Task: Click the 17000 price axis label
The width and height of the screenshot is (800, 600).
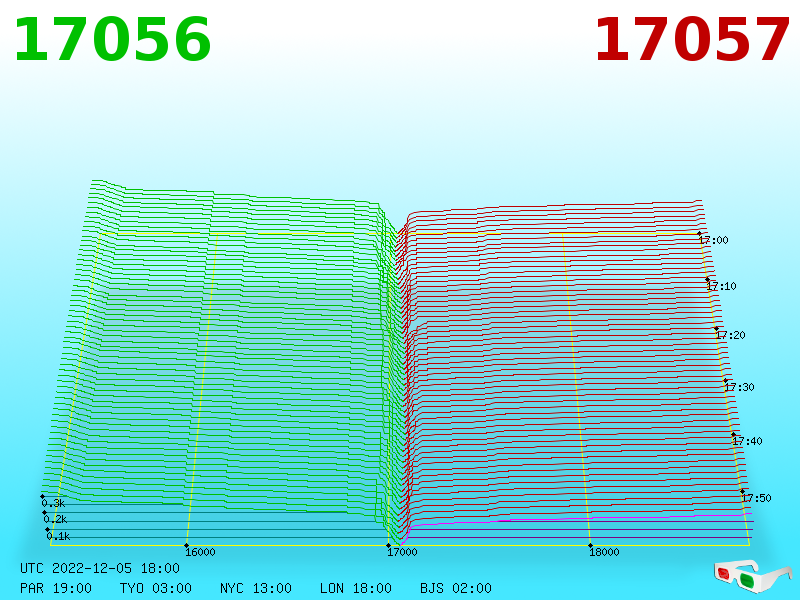Action: pyautogui.click(x=402, y=552)
